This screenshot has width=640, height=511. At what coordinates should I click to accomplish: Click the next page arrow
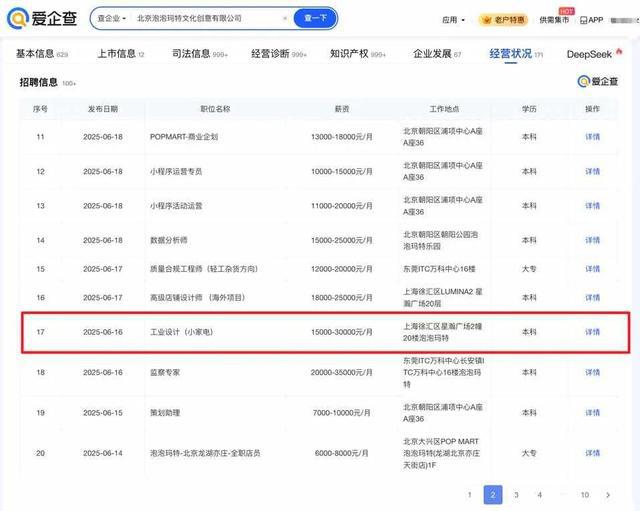(x=608, y=495)
